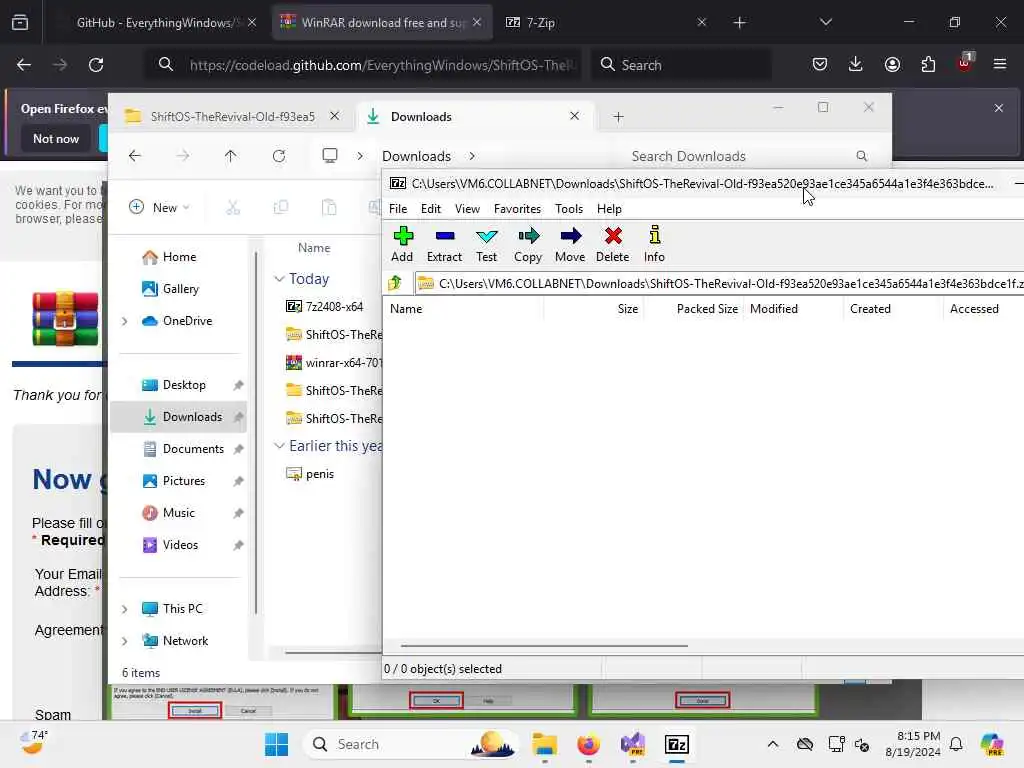
Task: Open the Firefox account icon
Action: (x=892, y=64)
